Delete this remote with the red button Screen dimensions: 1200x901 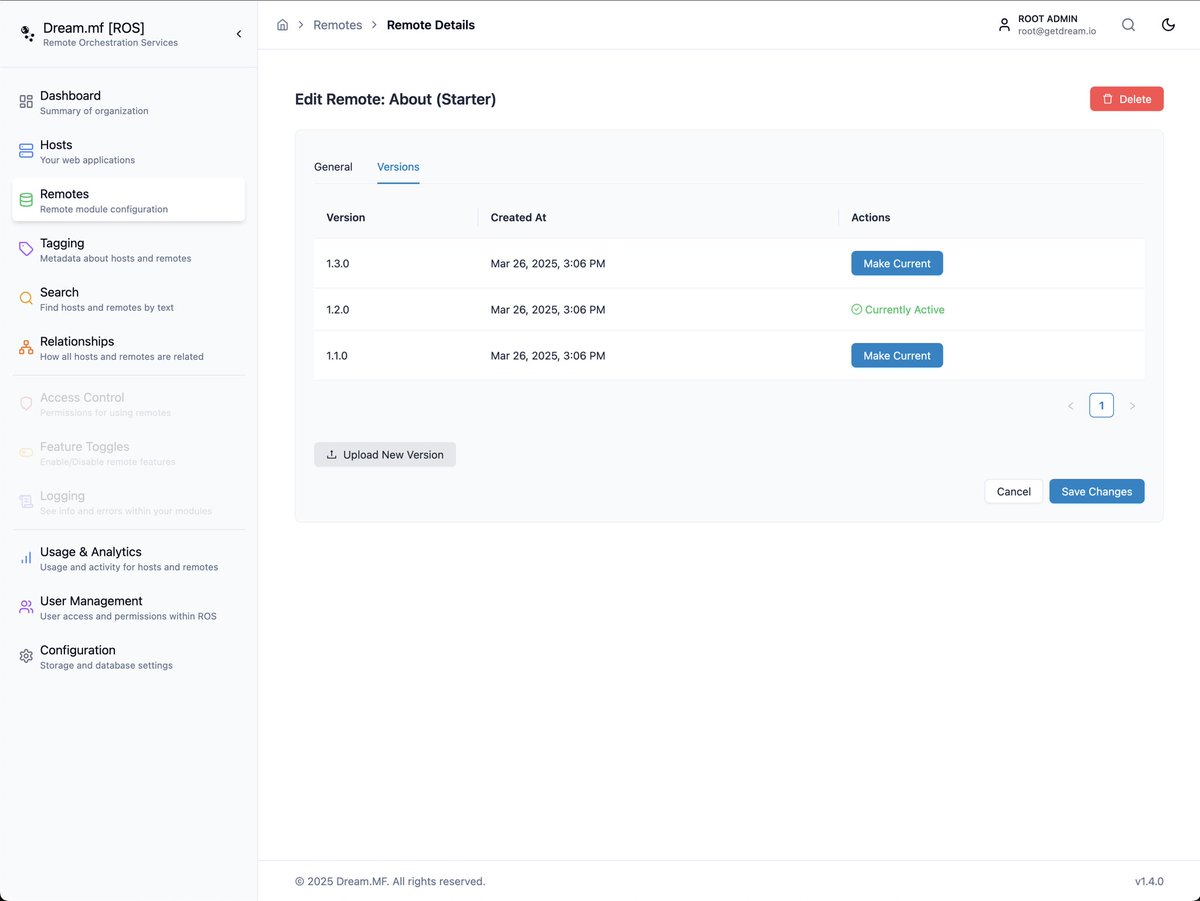click(1127, 99)
